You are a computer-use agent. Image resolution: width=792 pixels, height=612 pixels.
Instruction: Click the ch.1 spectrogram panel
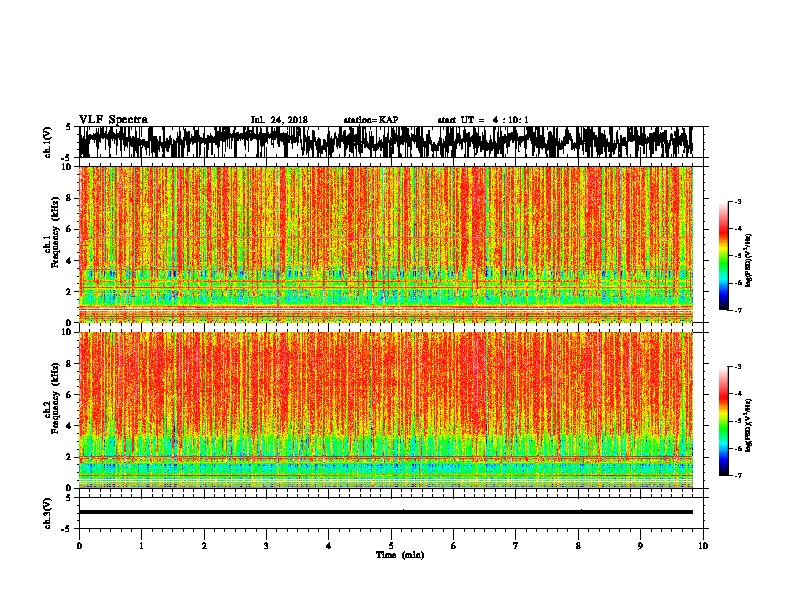386,244
